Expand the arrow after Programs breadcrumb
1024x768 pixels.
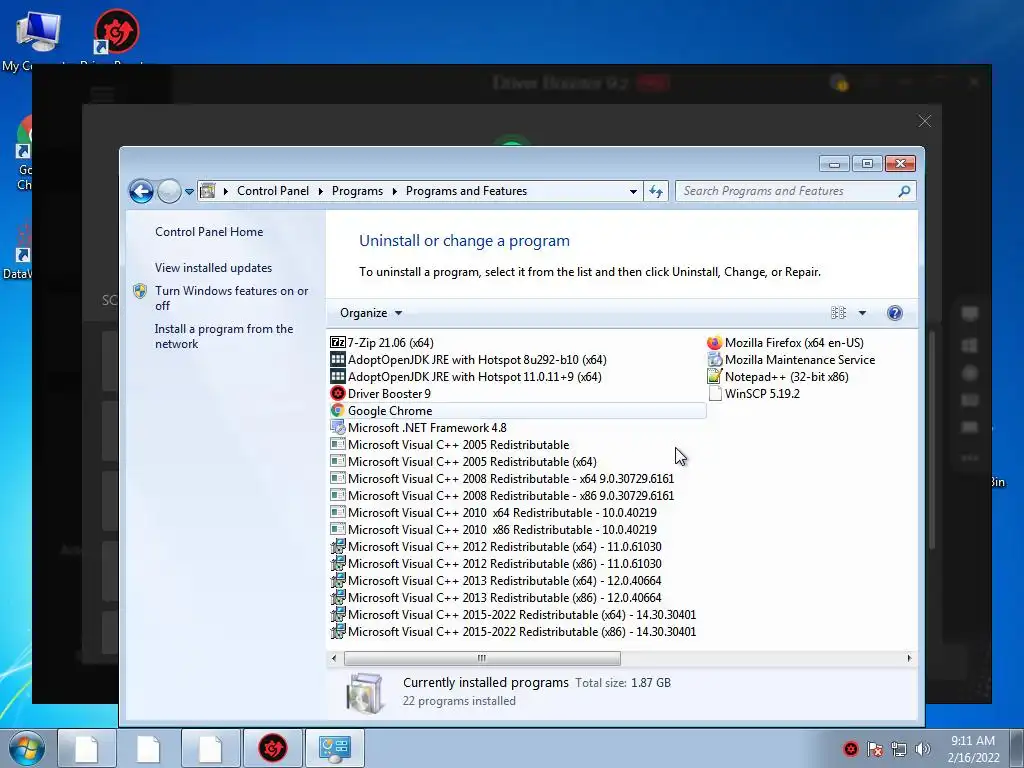pyautogui.click(x=394, y=191)
